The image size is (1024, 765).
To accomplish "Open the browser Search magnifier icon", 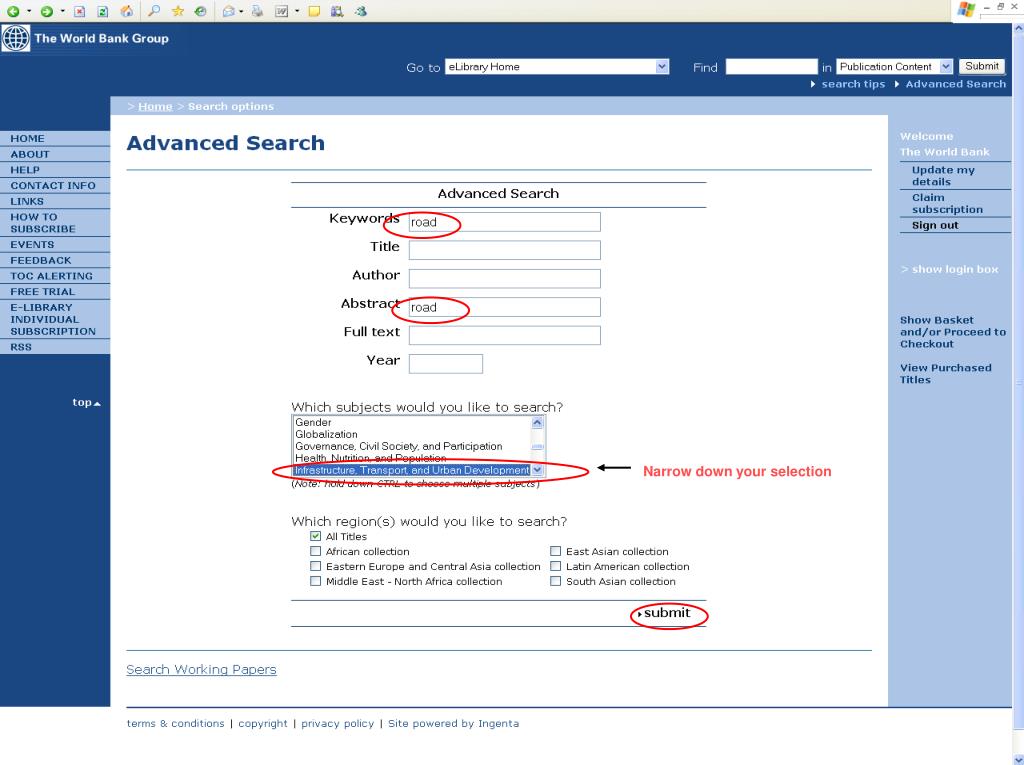I will [154, 11].
